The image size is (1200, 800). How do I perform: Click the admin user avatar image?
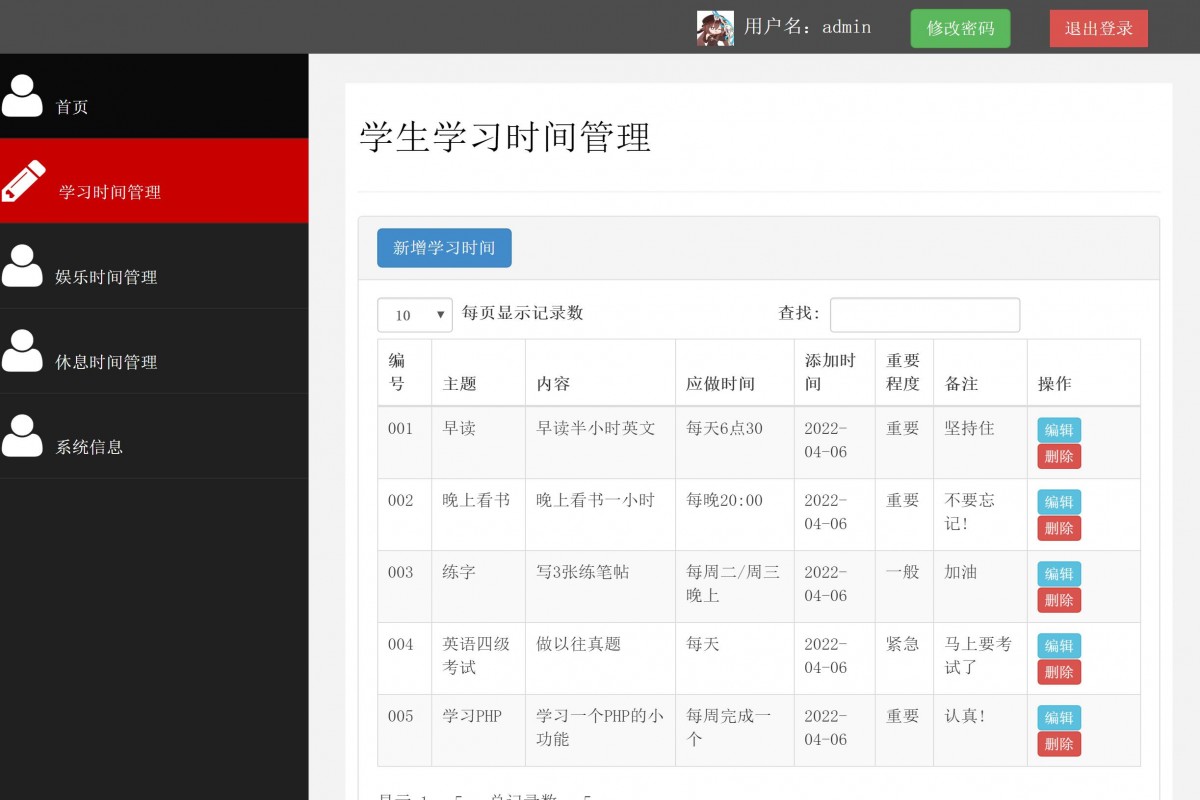pyautogui.click(x=715, y=28)
